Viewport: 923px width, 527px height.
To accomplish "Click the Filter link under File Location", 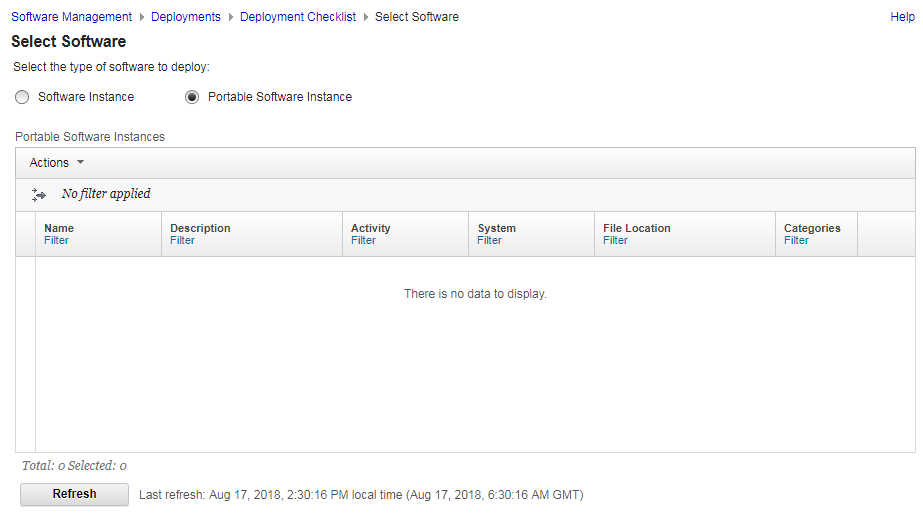I will click(x=616, y=241).
